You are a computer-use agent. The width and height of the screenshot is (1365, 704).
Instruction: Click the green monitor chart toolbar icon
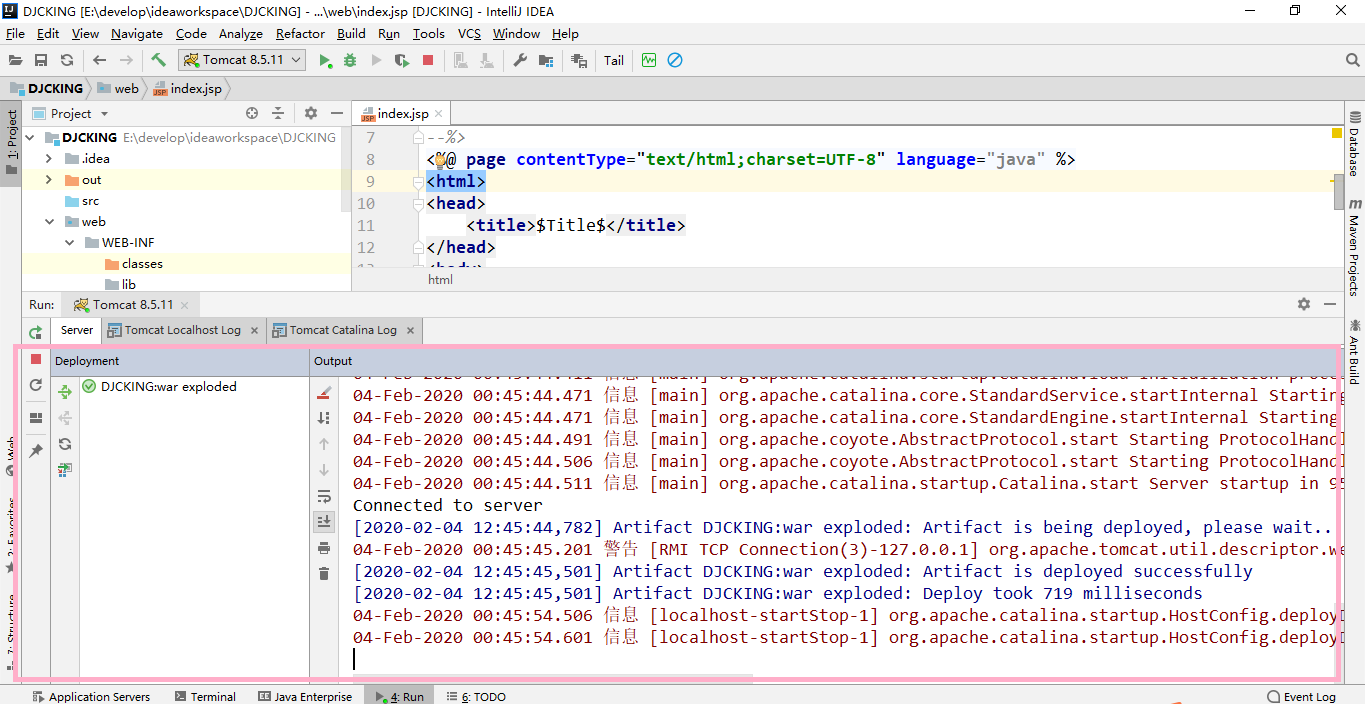(649, 61)
